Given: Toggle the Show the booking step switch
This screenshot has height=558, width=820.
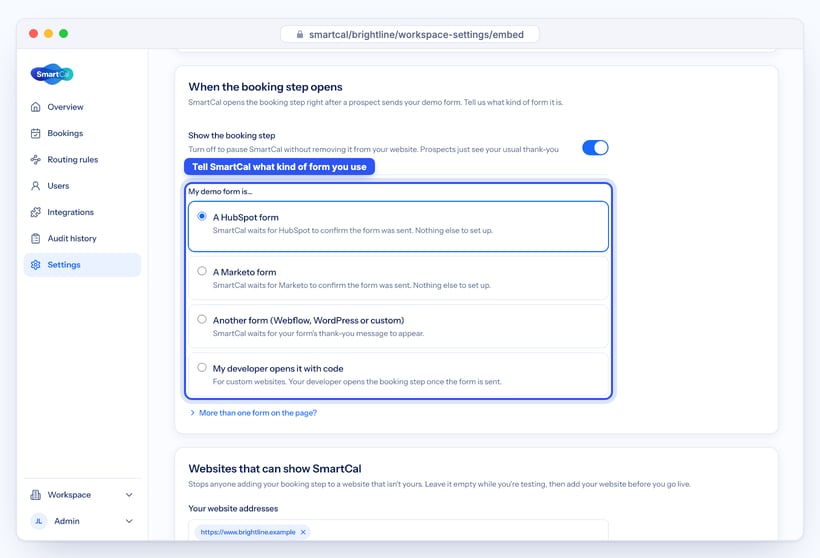Looking at the screenshot, I should click(x=595, y=148).
